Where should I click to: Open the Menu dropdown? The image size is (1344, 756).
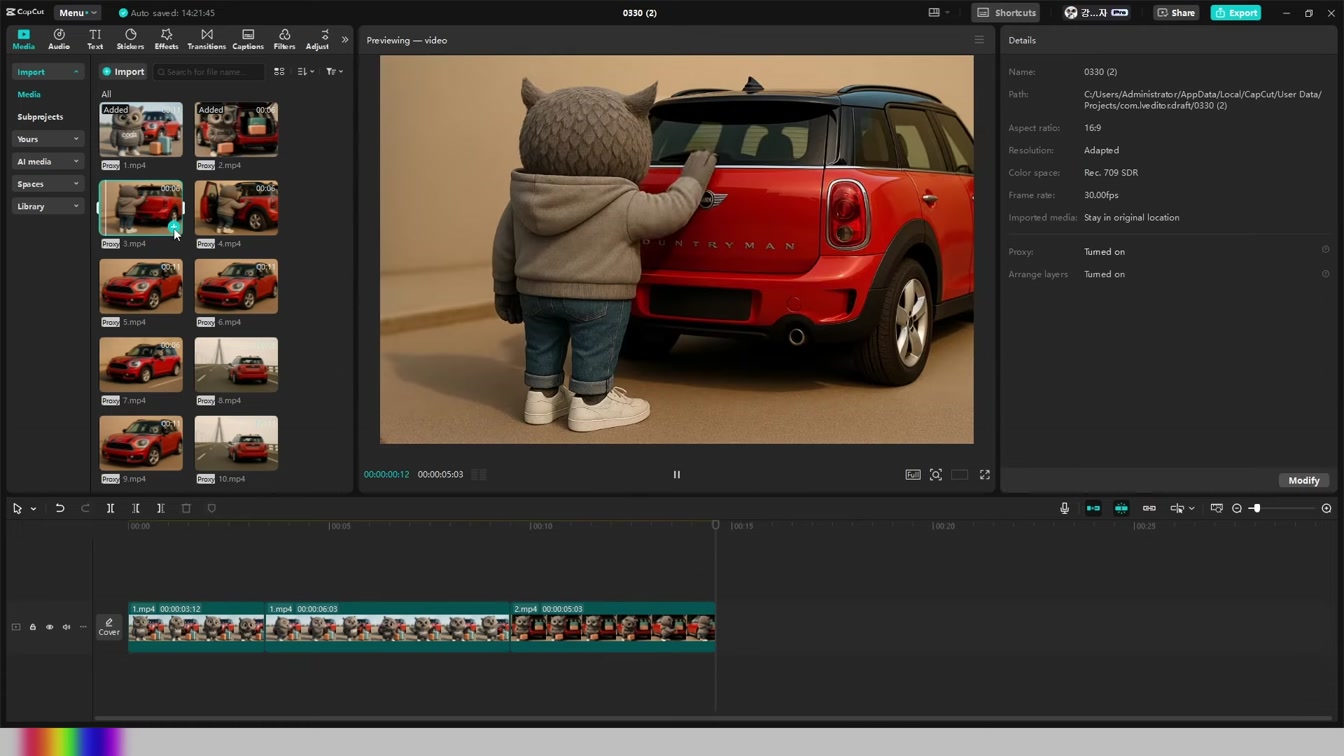pos(77,13)
